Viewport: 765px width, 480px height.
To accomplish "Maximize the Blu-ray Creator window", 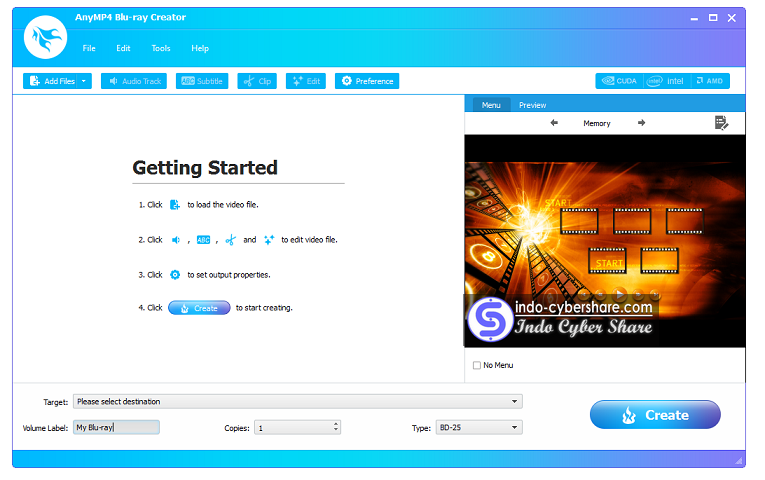I will pos(713,18).
